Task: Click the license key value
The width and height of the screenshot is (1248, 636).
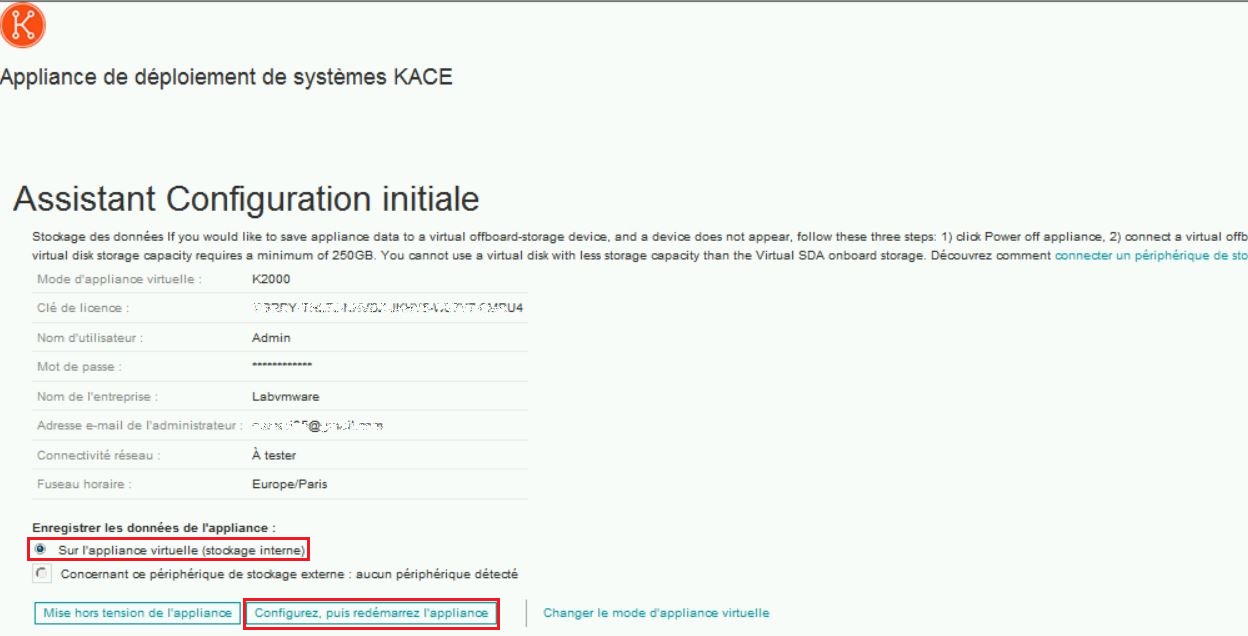Action: (x=388, y=308)
